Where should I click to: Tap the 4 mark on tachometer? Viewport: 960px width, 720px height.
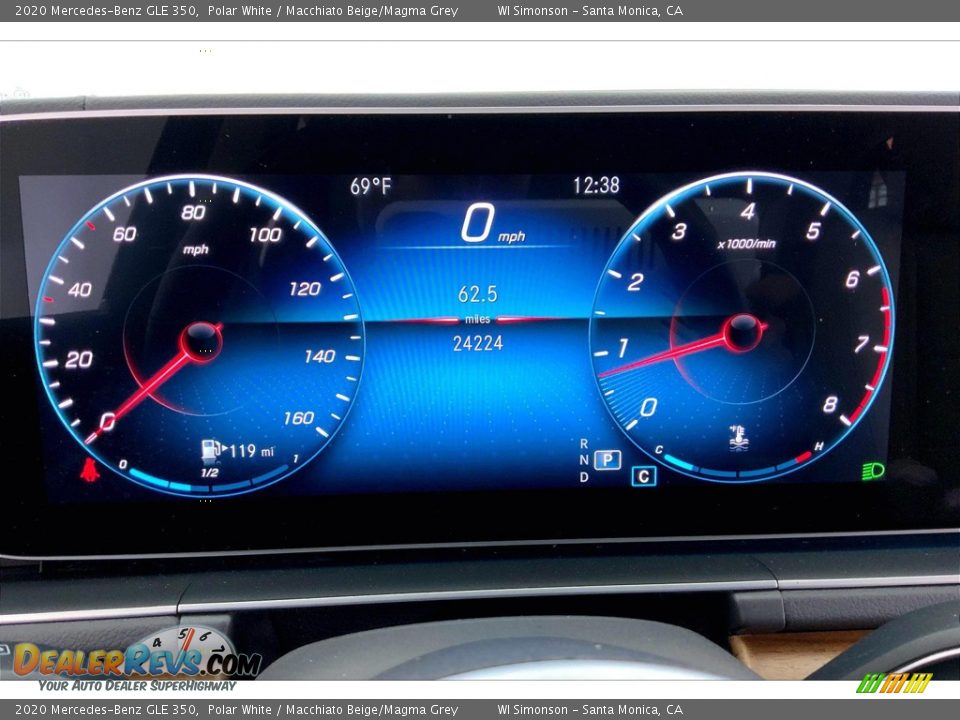[x=748, y=211]
